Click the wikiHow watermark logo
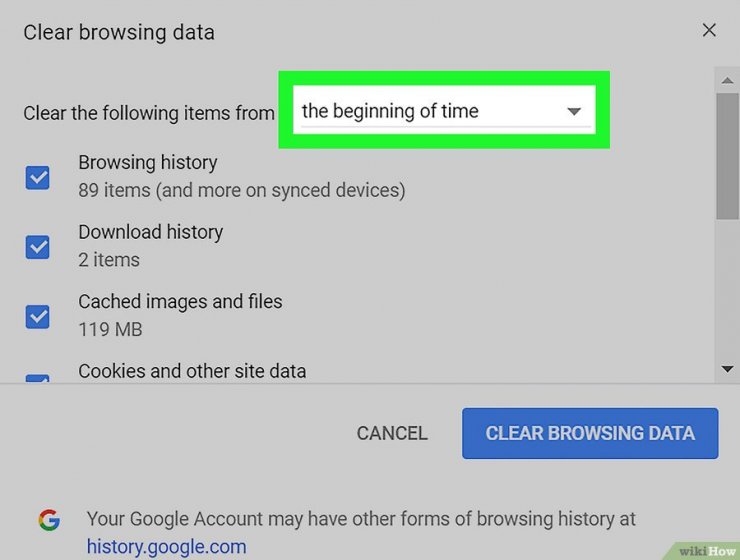 point(706,551)
